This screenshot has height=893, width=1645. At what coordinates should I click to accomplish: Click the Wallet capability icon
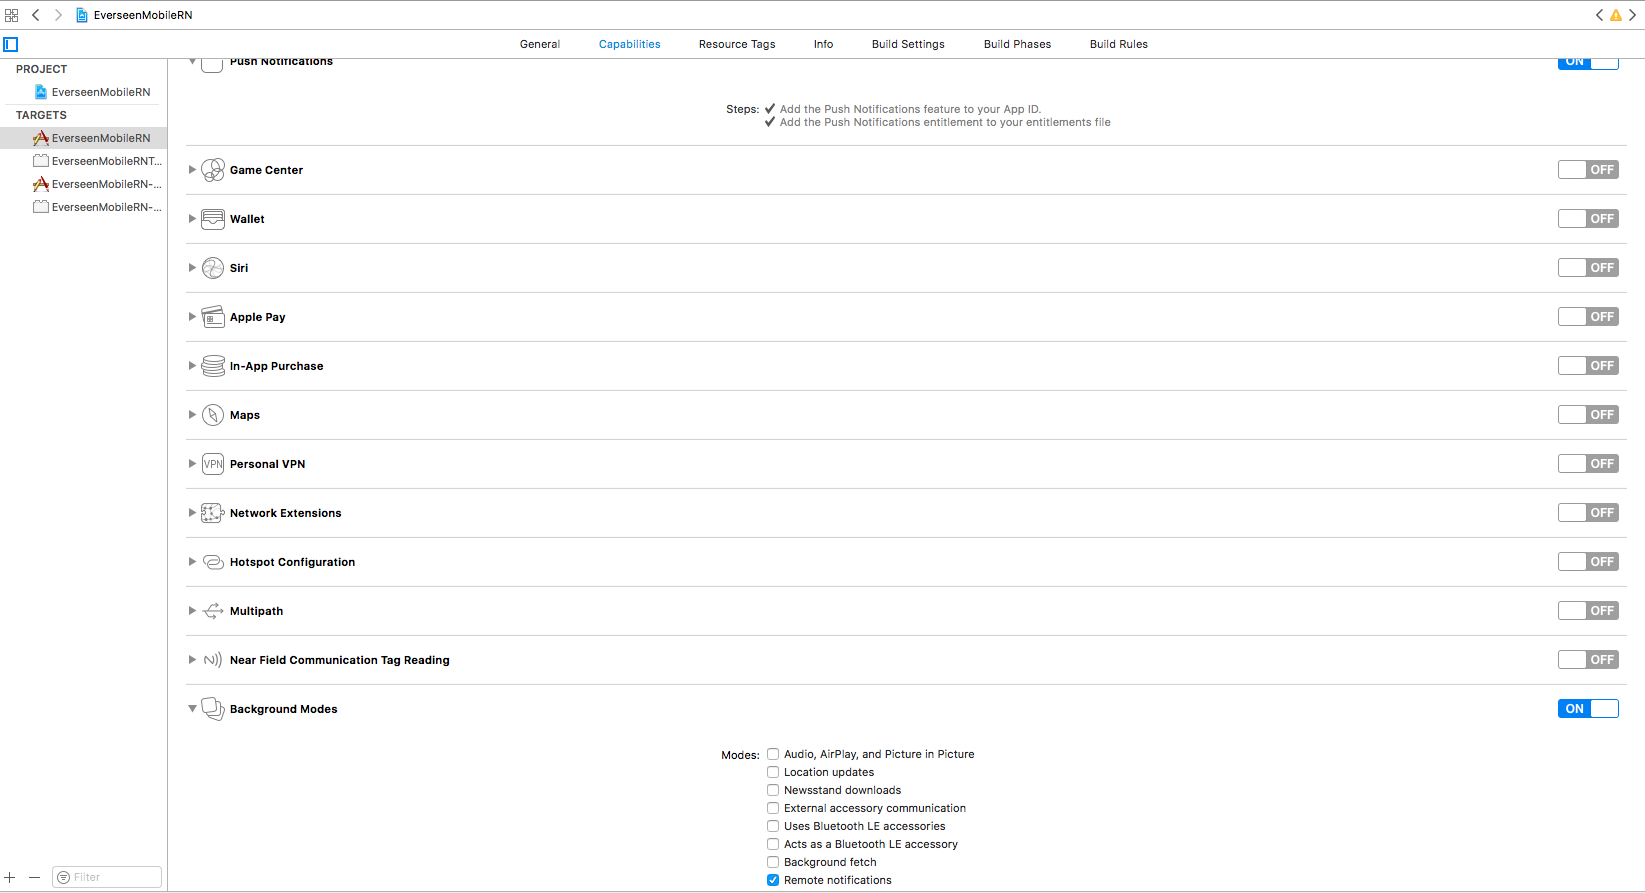pyautogui.click(x=213, y=219)
